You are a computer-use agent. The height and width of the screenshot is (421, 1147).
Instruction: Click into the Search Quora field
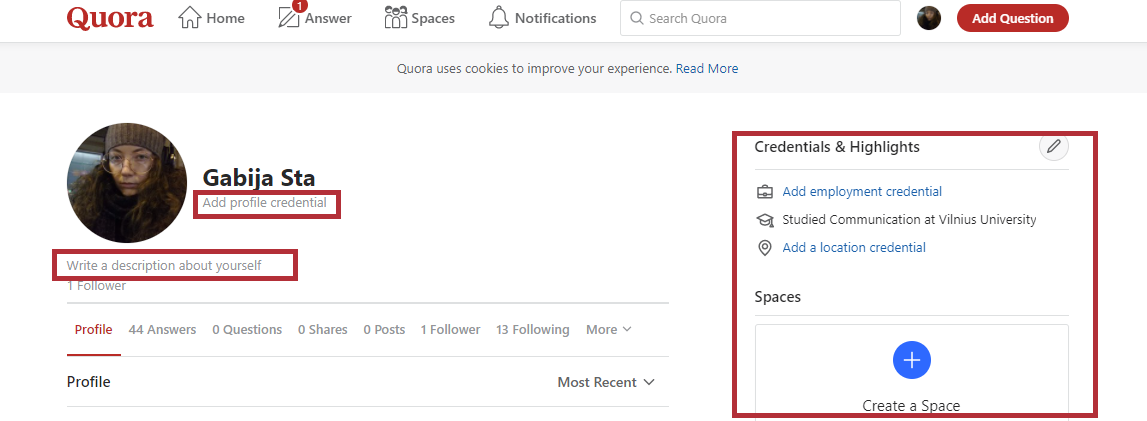760,18
